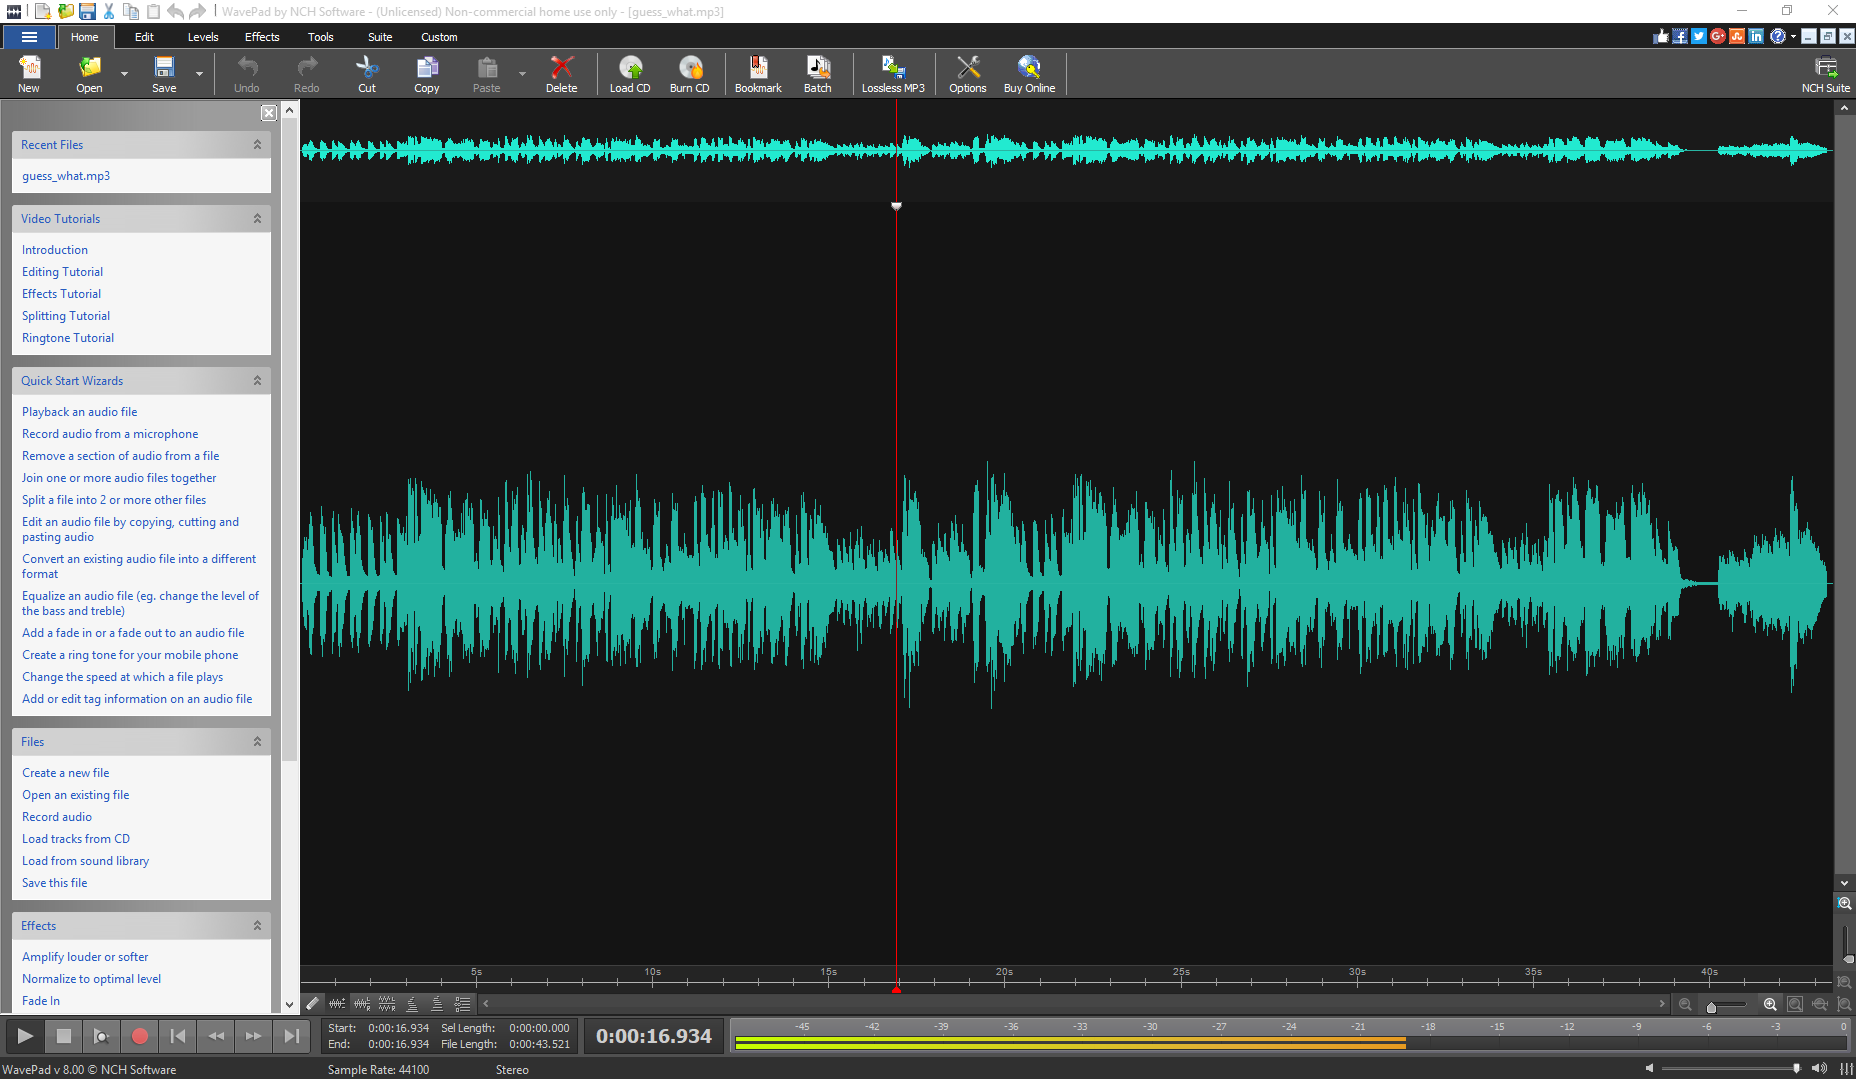Collapse the Effects sidebar panel

257,926
